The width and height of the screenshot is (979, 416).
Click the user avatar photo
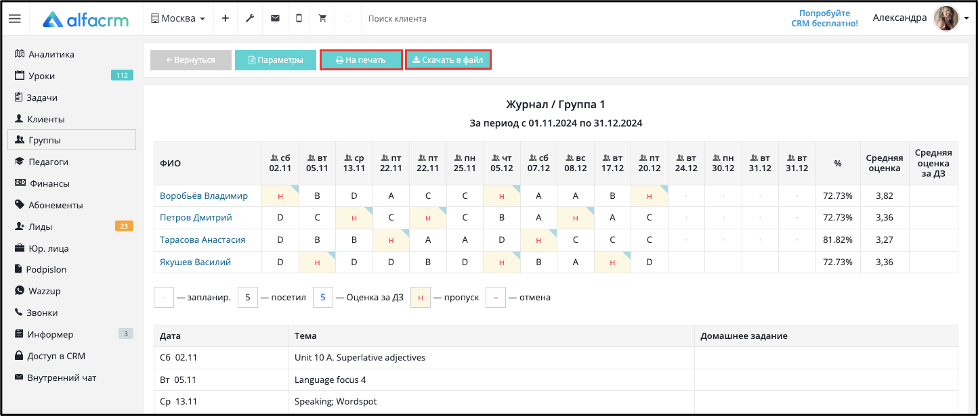tap(945, 19)
